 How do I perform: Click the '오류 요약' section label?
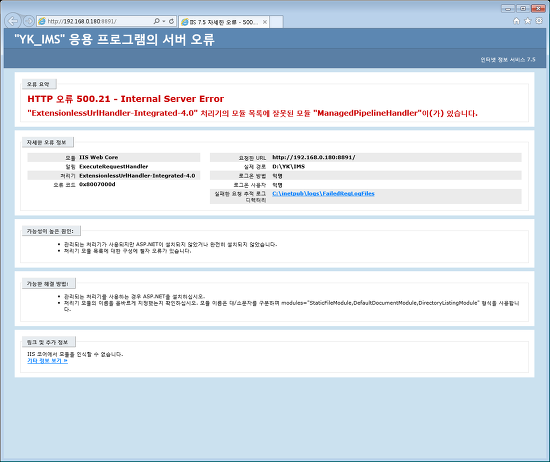tap(38, 84)
